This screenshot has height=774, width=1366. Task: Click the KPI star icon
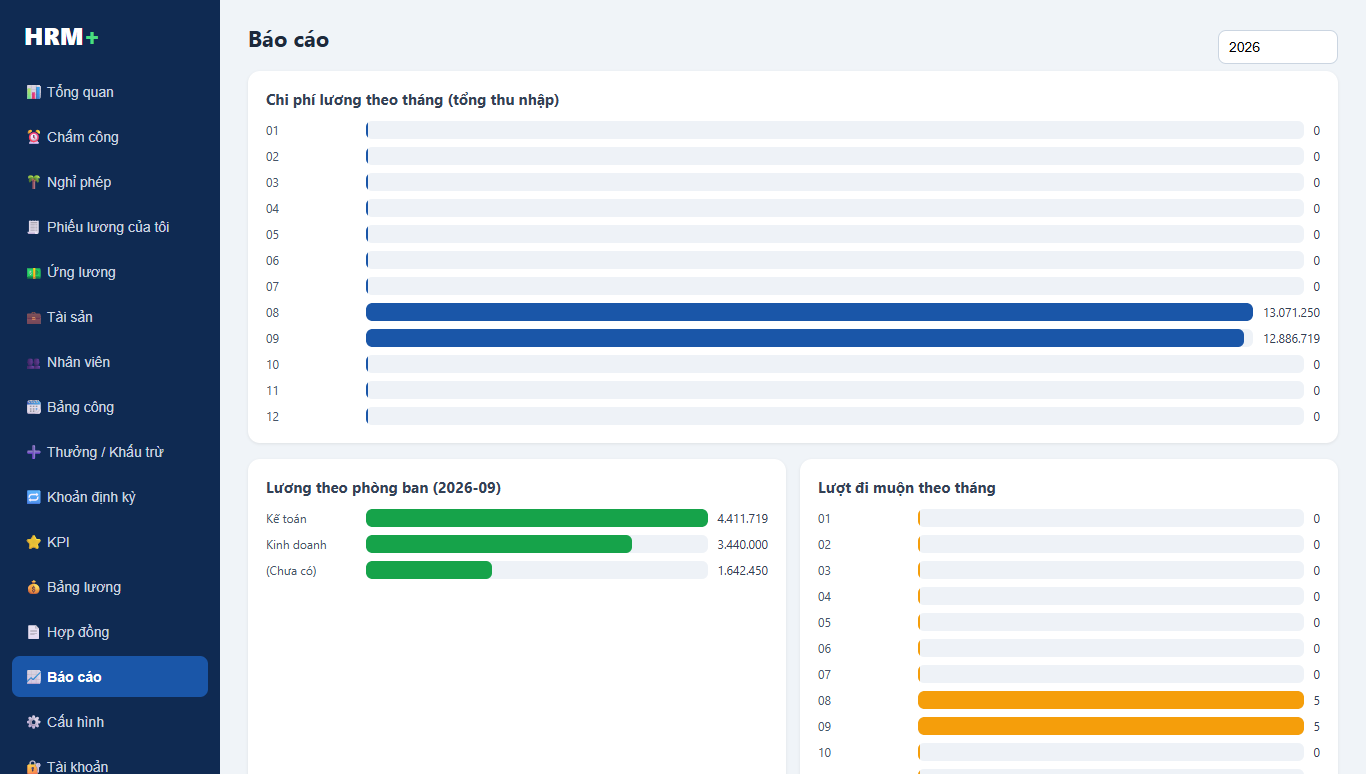click(34, 542)
